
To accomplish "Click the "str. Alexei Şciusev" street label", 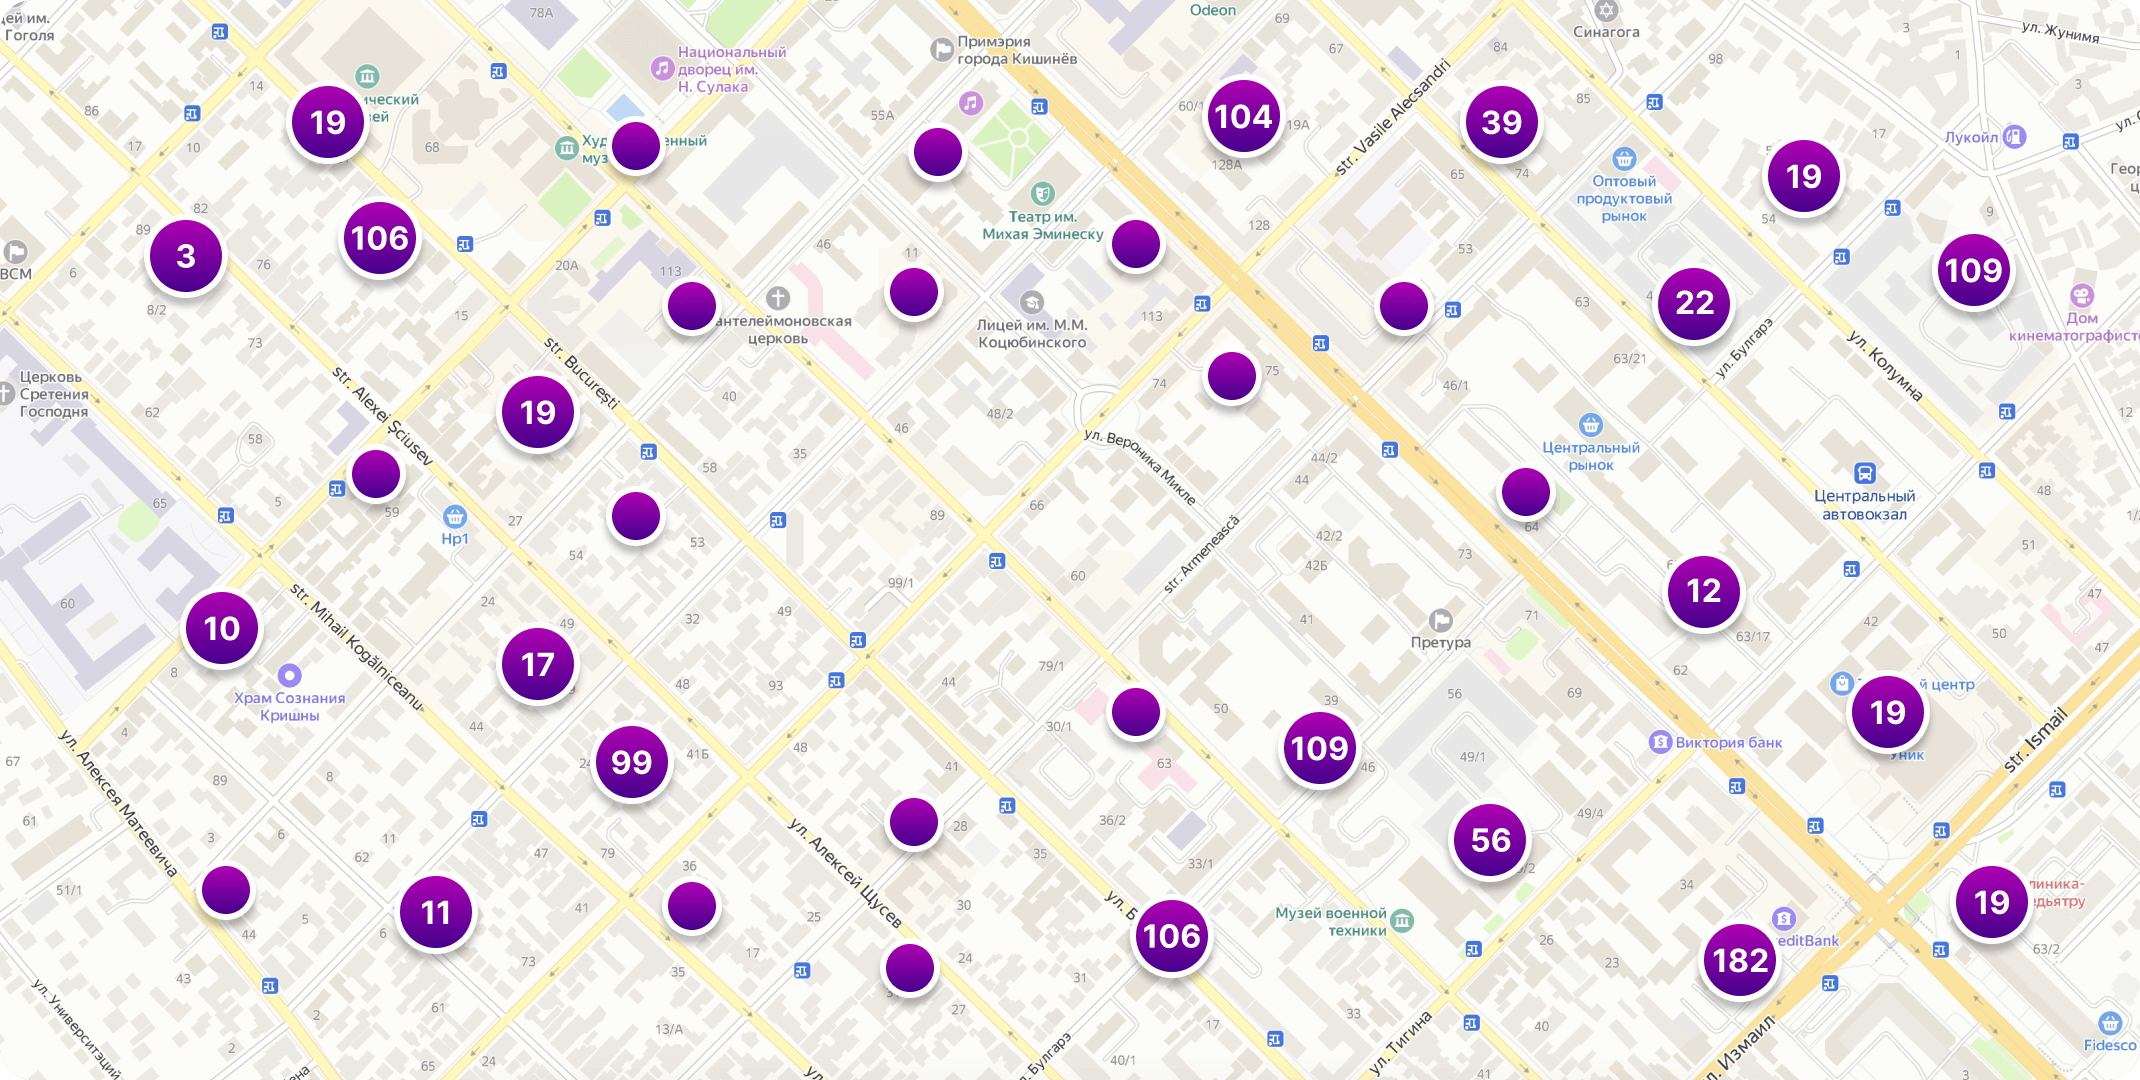I will pyautogui.click(x=383, y=416).
